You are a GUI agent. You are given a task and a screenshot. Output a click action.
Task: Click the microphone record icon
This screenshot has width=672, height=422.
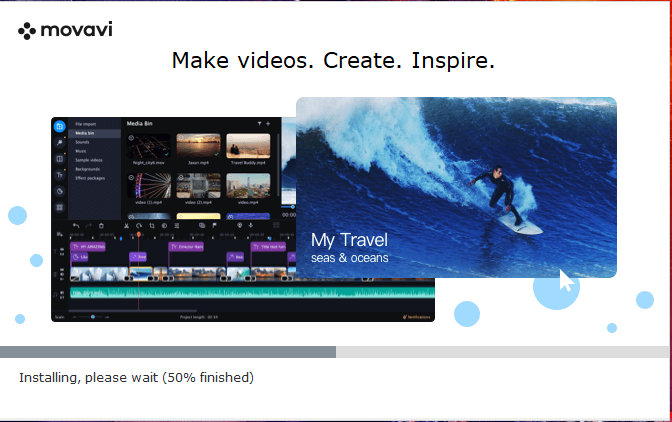coord(252,226)
